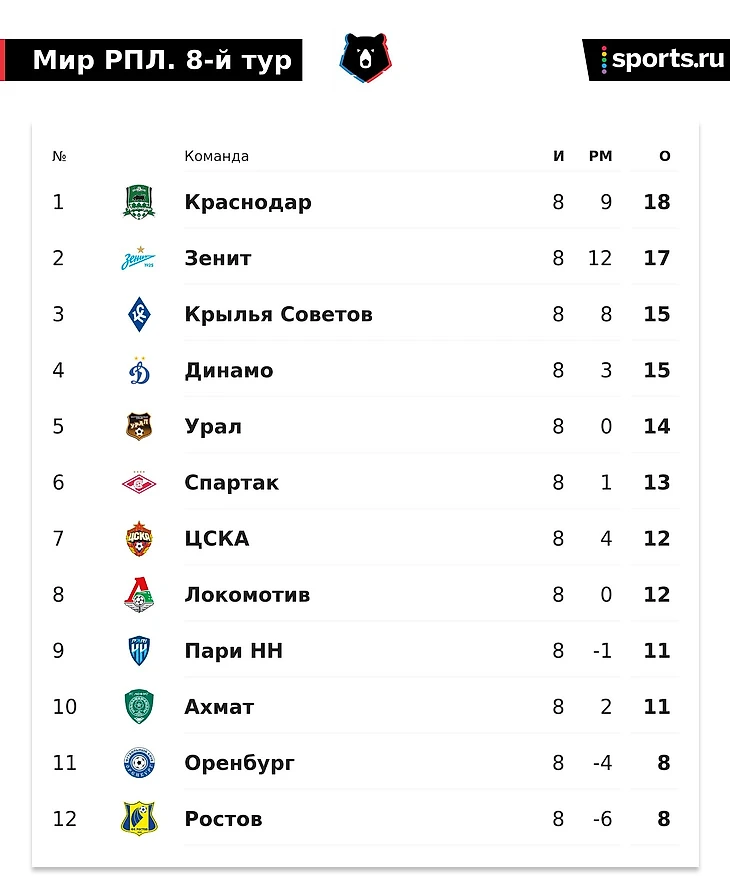Select the Rostov club crest
The height and width of the screenshot is (891, 730).
139,819
